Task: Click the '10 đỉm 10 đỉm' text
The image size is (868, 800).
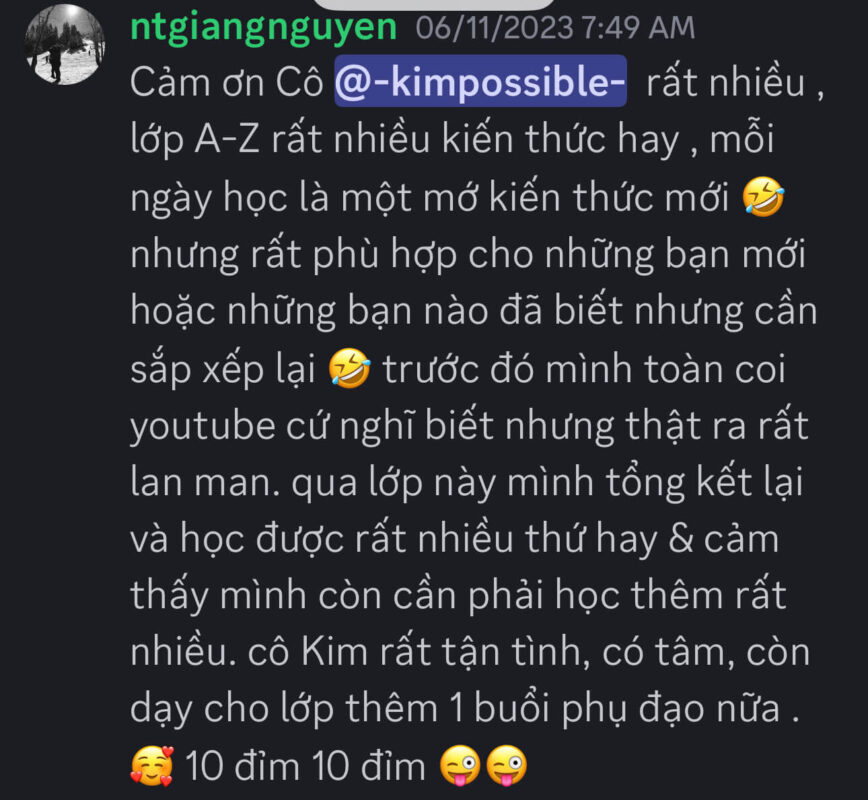Action: pos(306,766)
